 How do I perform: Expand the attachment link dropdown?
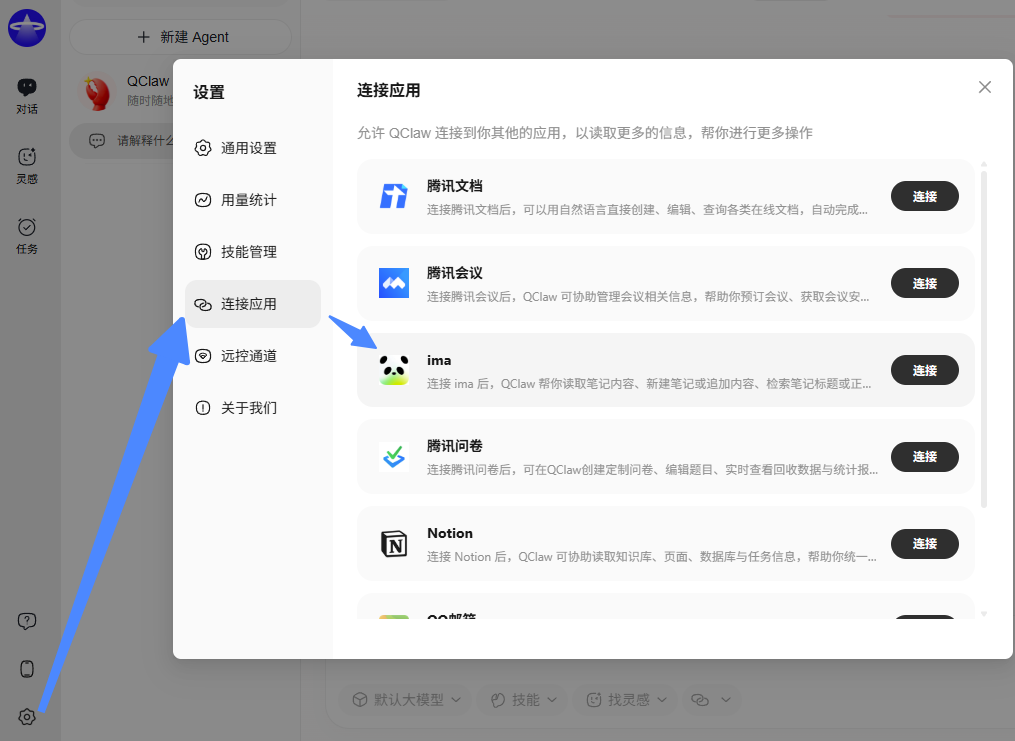[711, 700]
